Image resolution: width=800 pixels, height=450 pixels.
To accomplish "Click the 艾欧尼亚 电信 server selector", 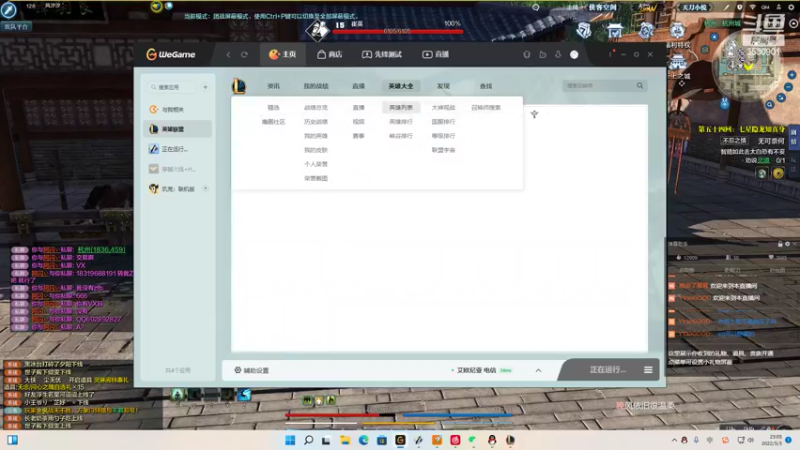I will (482, 370).
